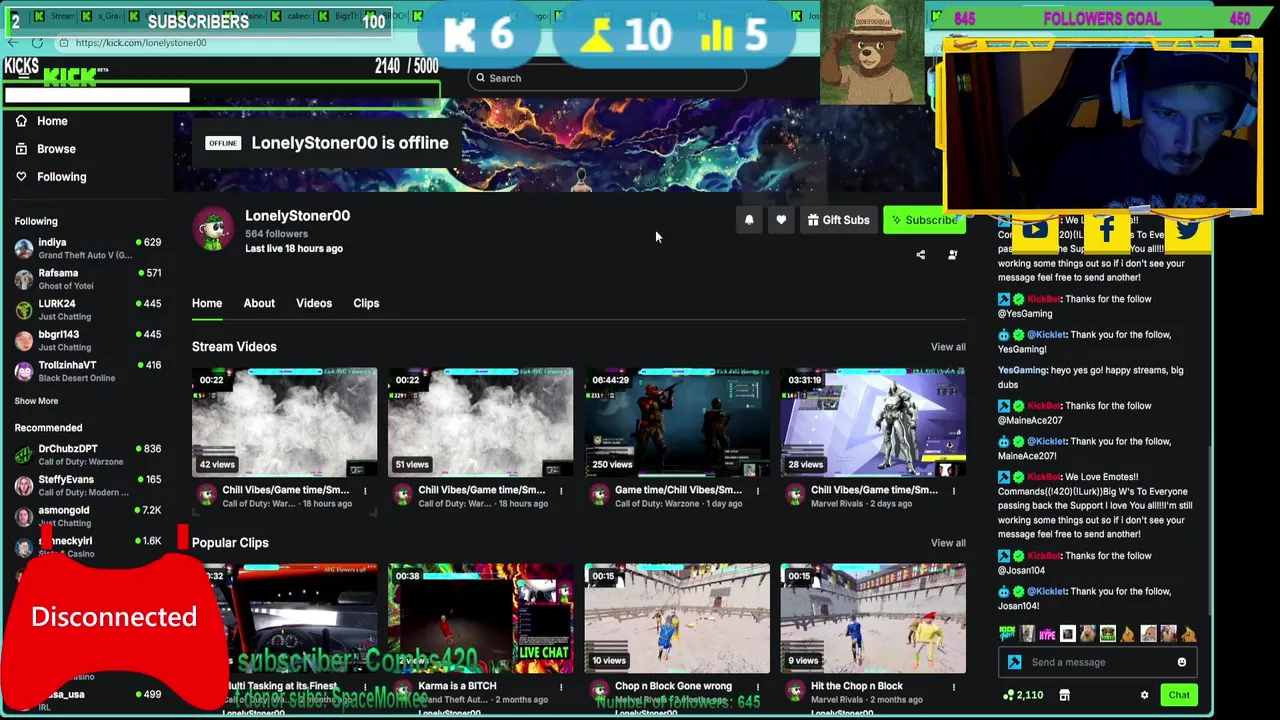The height and width of the screenshot is (720, 1280).
Task: Click the green Subscribe button
Action: (x=924, y=220)
